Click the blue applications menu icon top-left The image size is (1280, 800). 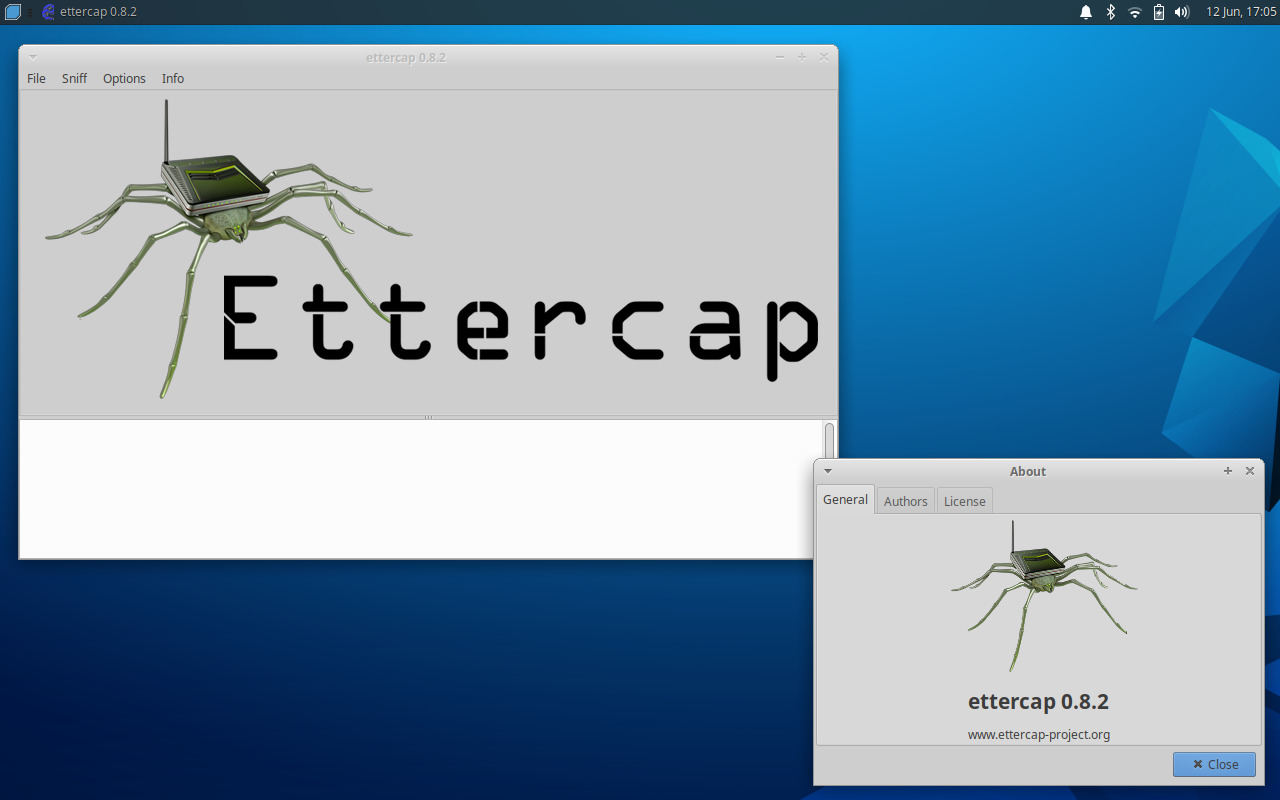point(12,11)
